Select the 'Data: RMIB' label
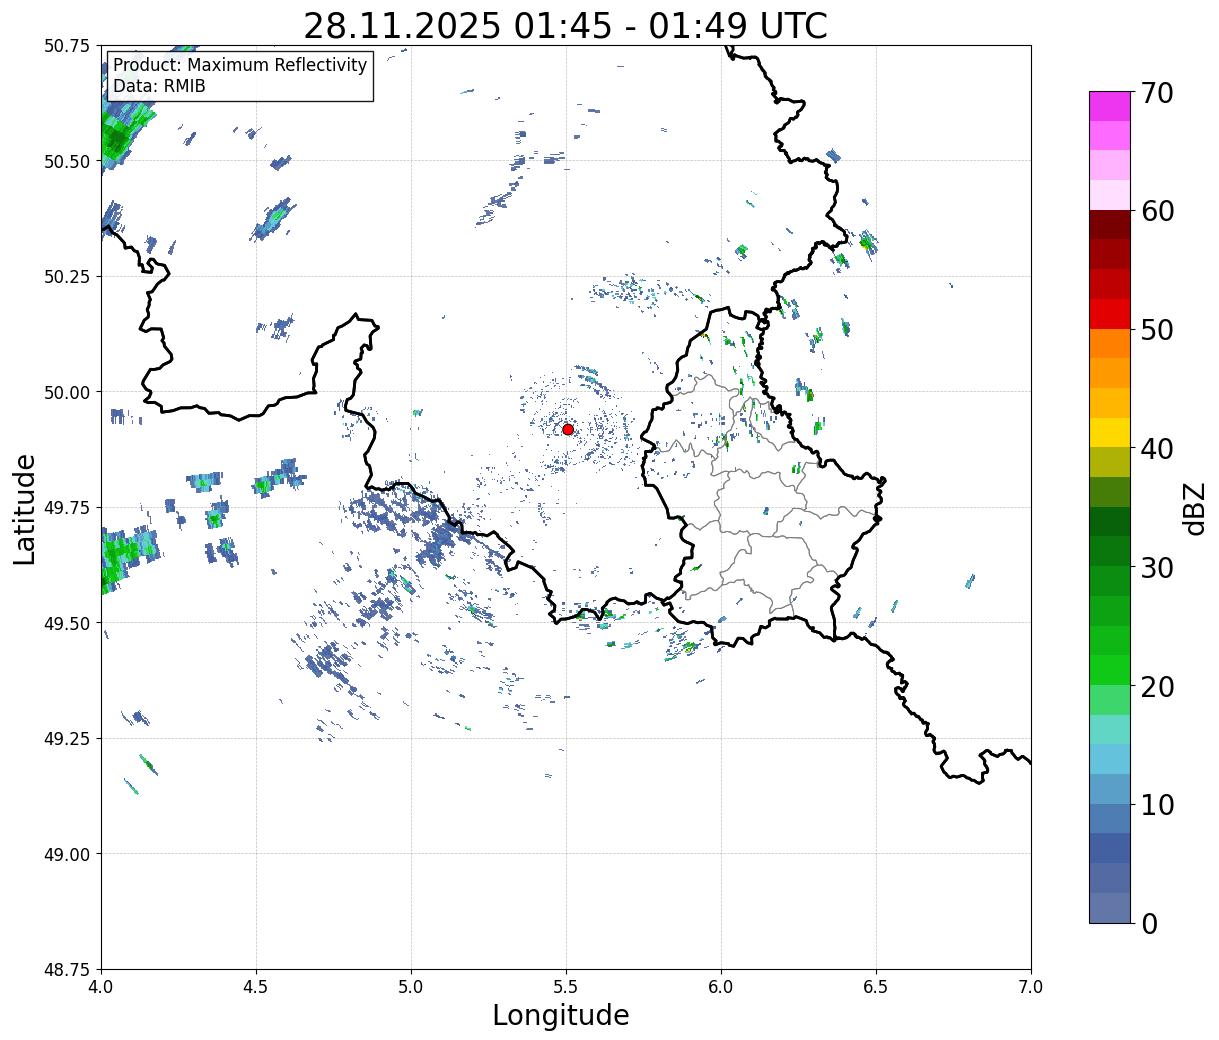 pos(159,87)
